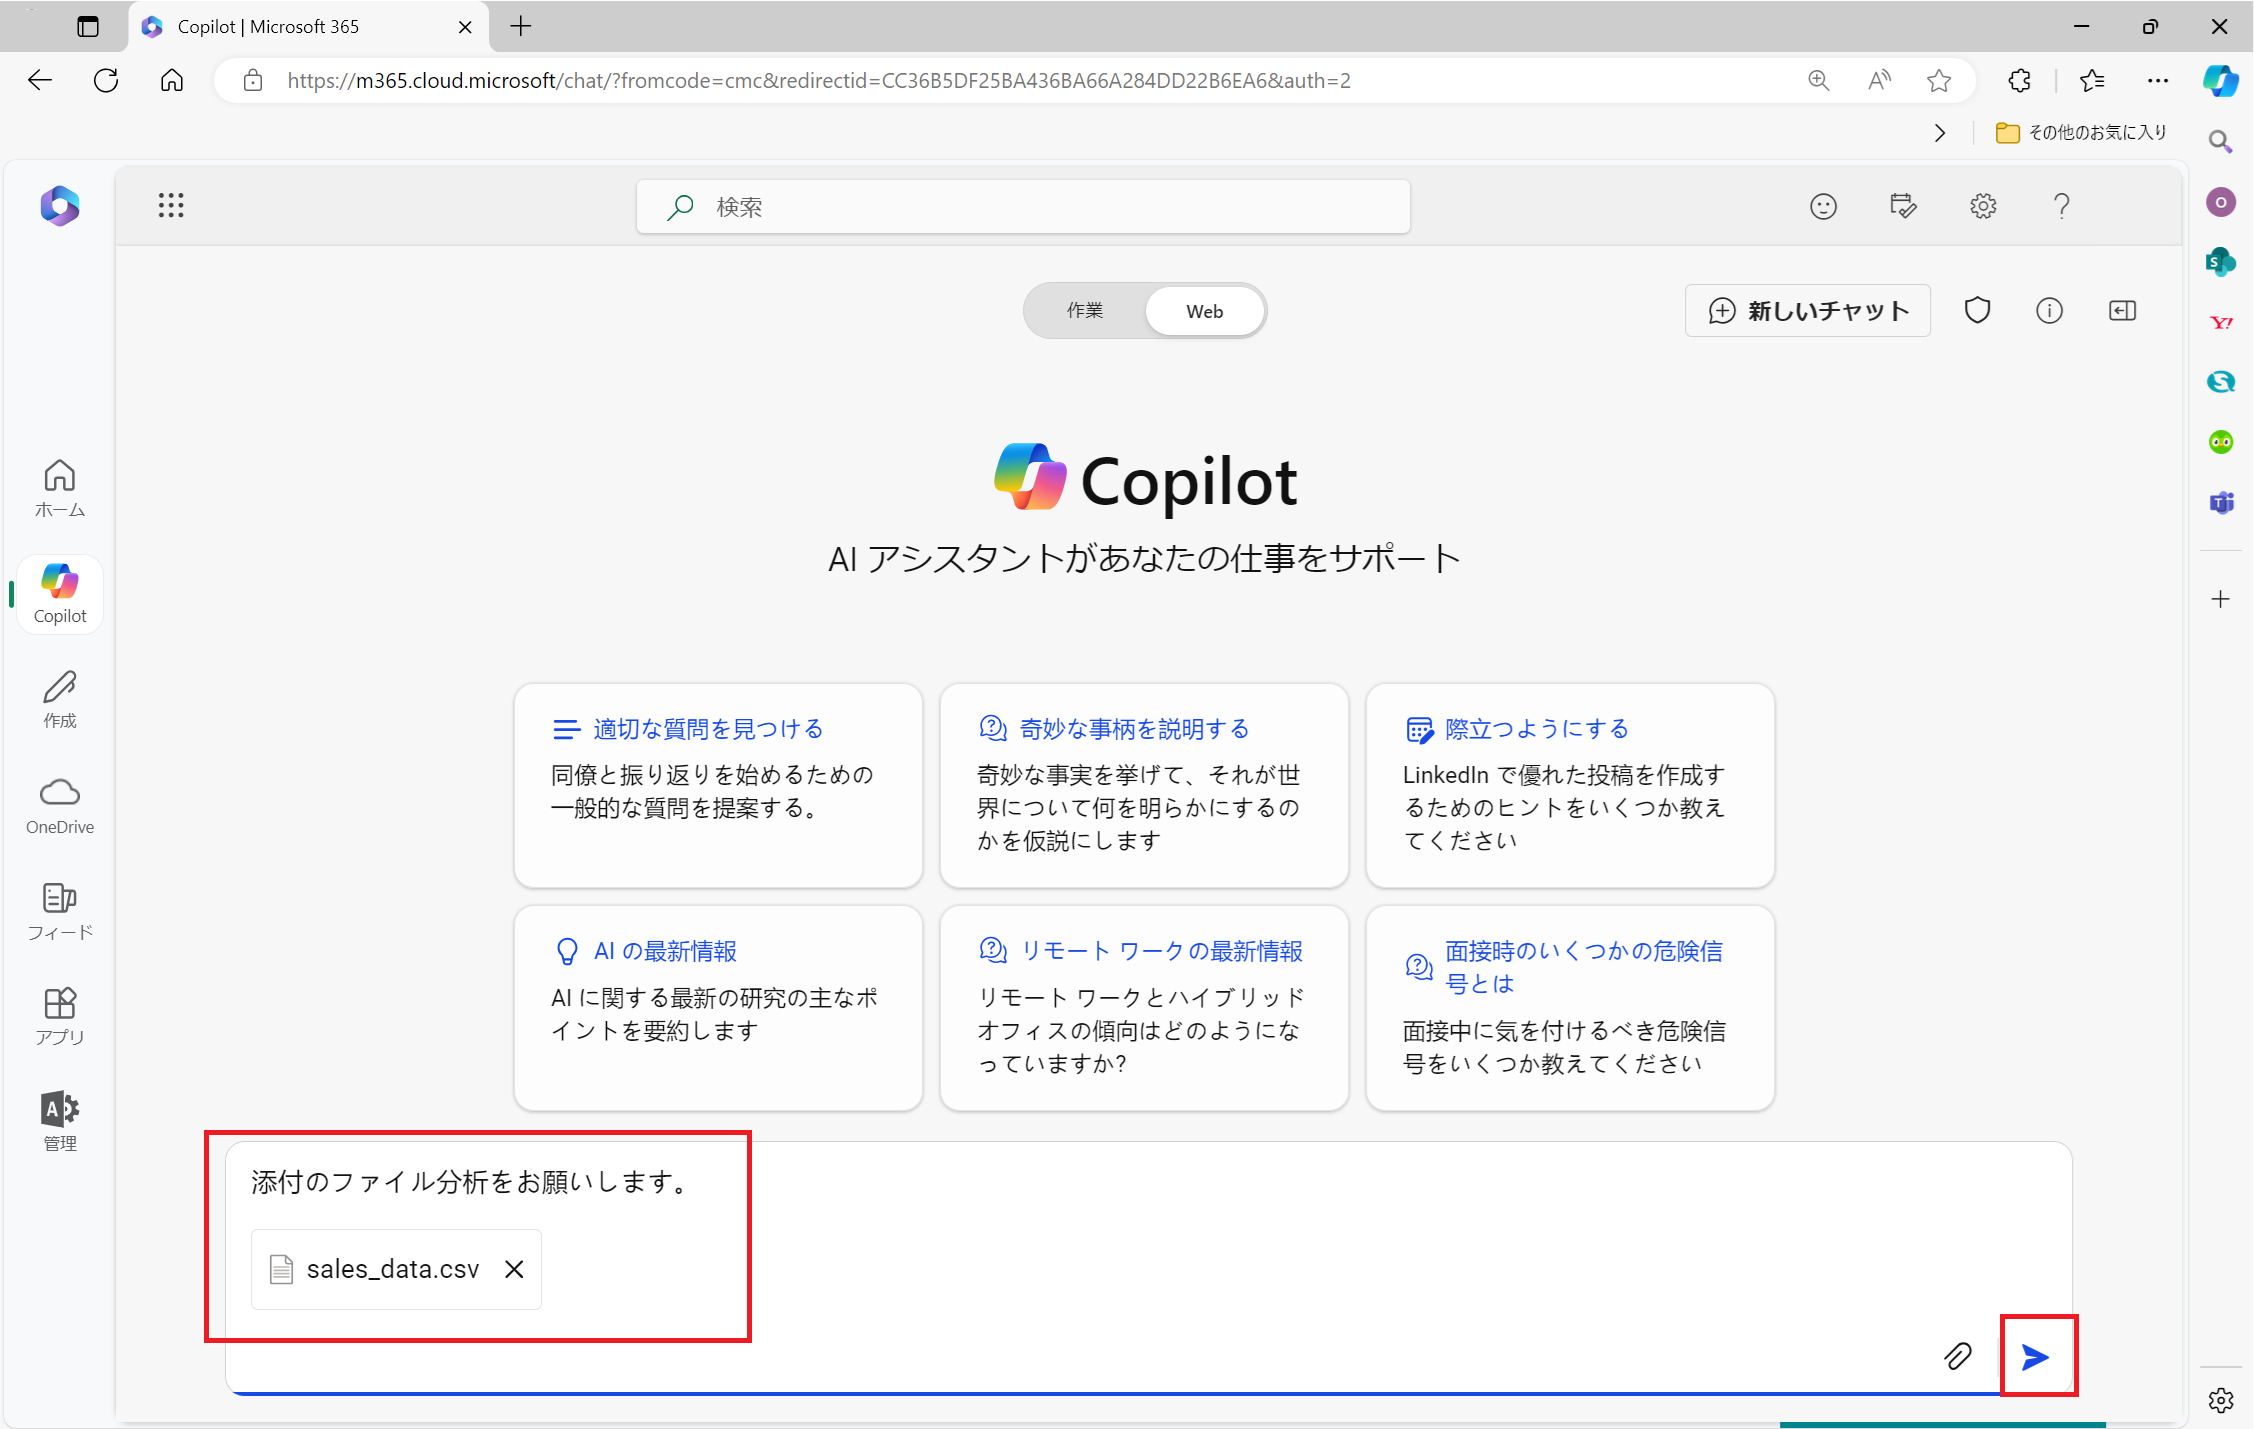Add page to favorites star icon

pos(1939,80)
